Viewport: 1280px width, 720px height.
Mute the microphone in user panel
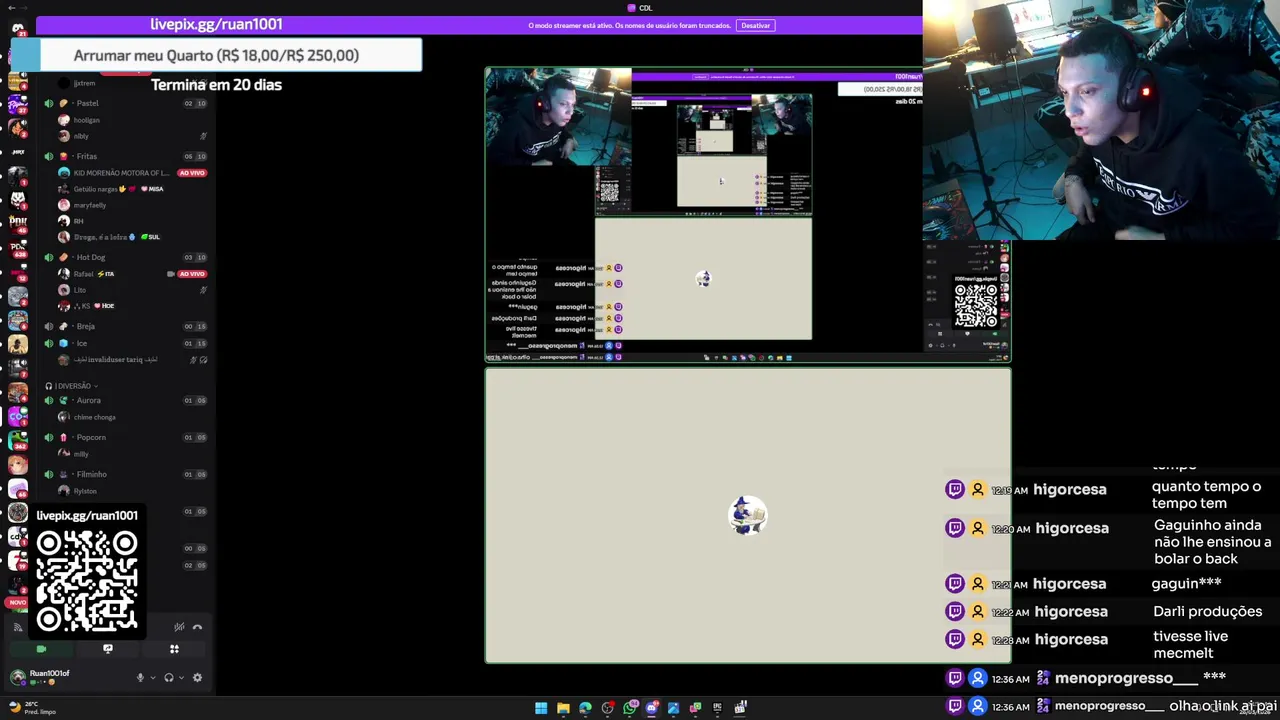pyautogui.click(x=140, y=678)
